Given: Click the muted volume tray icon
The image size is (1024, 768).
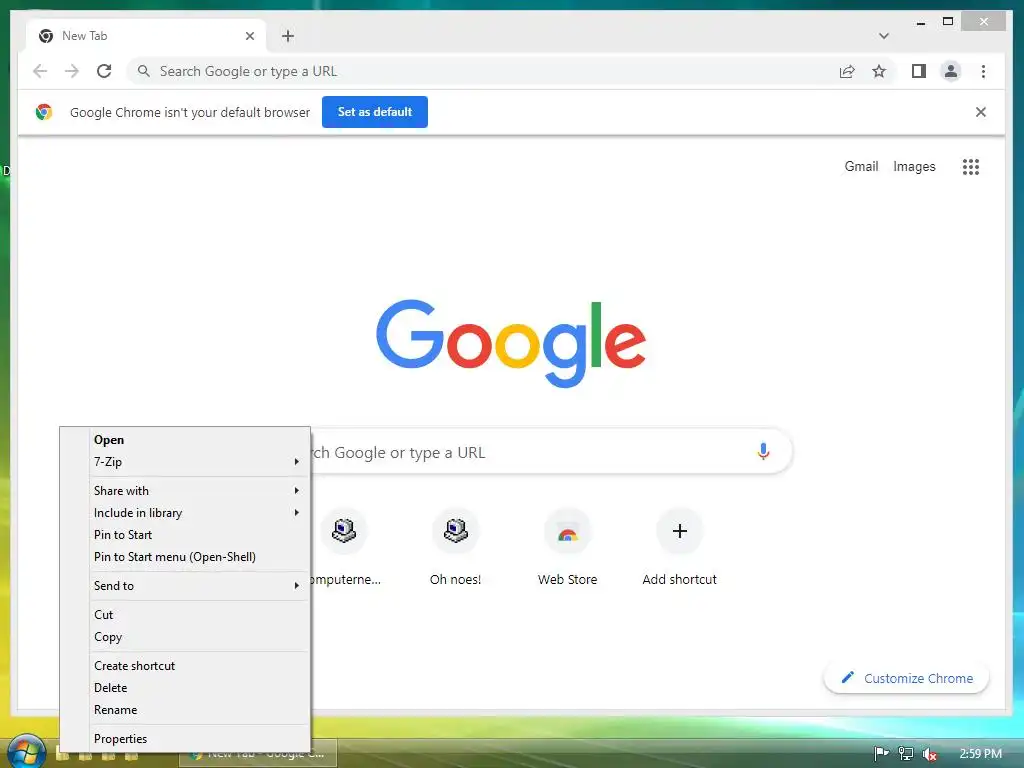Looking at the screenshot, I should click(930, 754).
